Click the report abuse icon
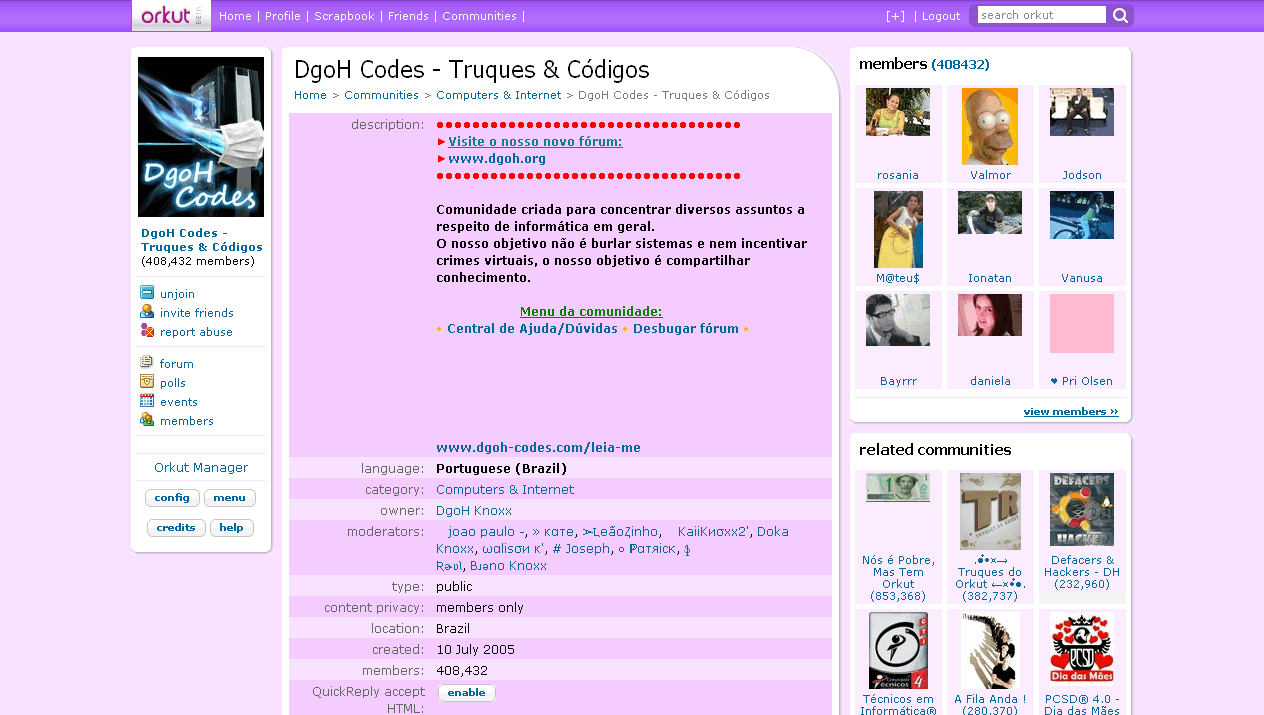This screenshot has width=1264, height=715. click(147, 331)
